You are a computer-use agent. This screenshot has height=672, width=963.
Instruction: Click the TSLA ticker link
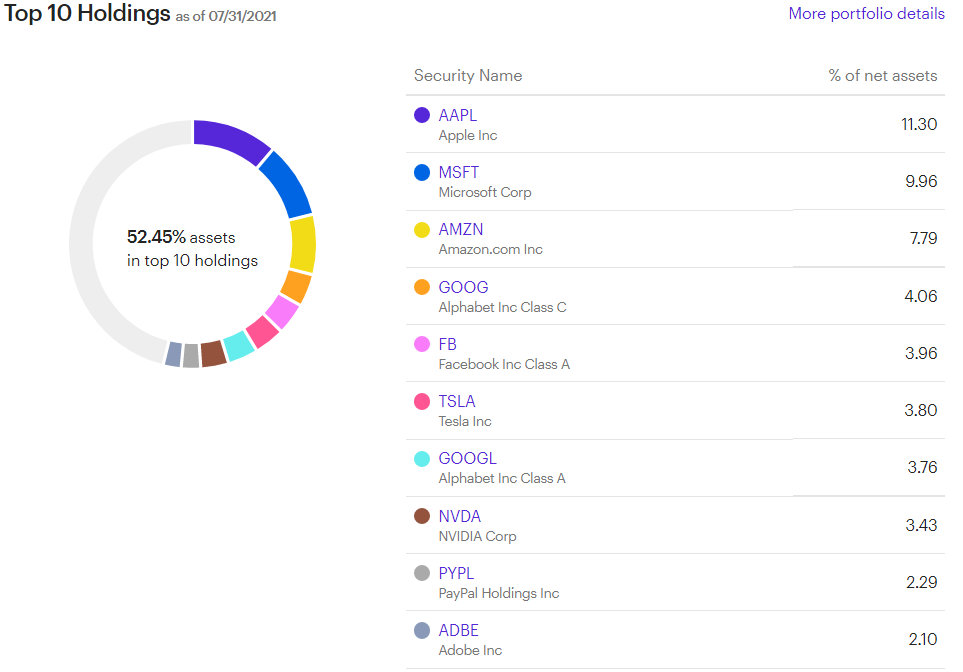pos(456,401)
